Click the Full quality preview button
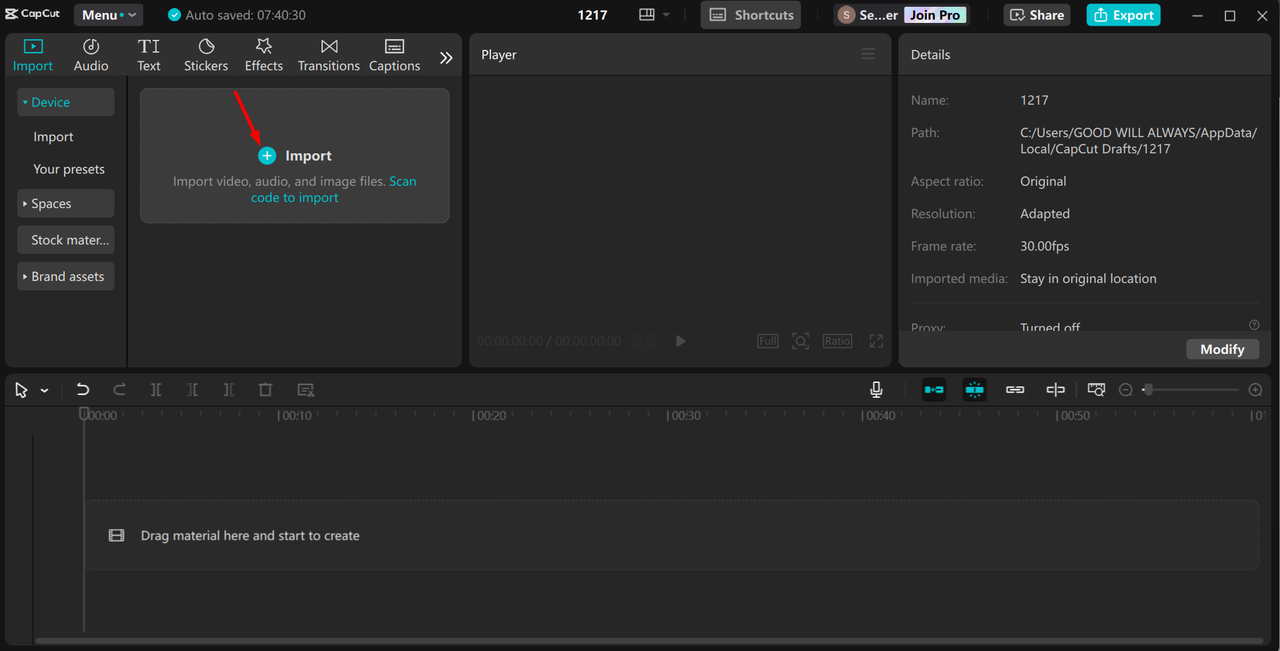The image size is (1280, 651). pos(767,341)
